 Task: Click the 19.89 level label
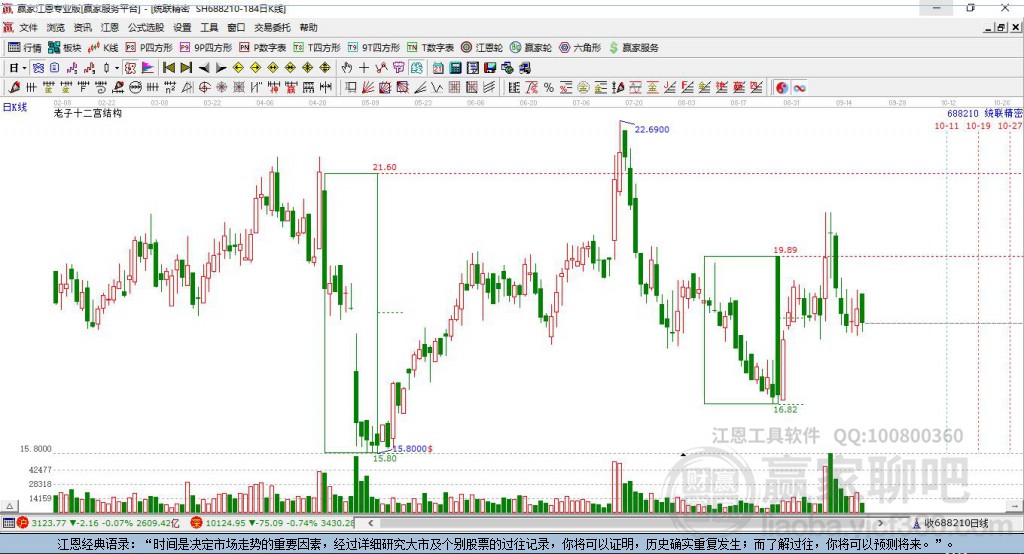pyautogui.click(x=785, y=250)
